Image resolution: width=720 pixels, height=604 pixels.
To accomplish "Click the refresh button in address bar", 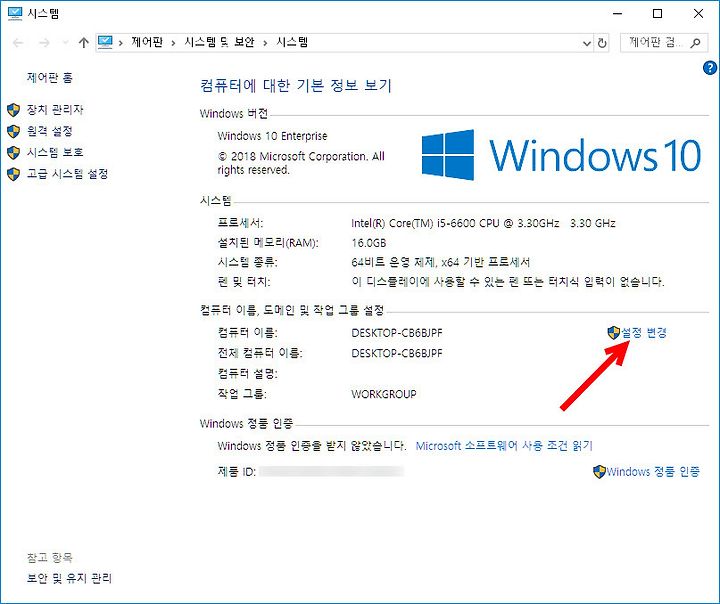I will click(602, 43).
